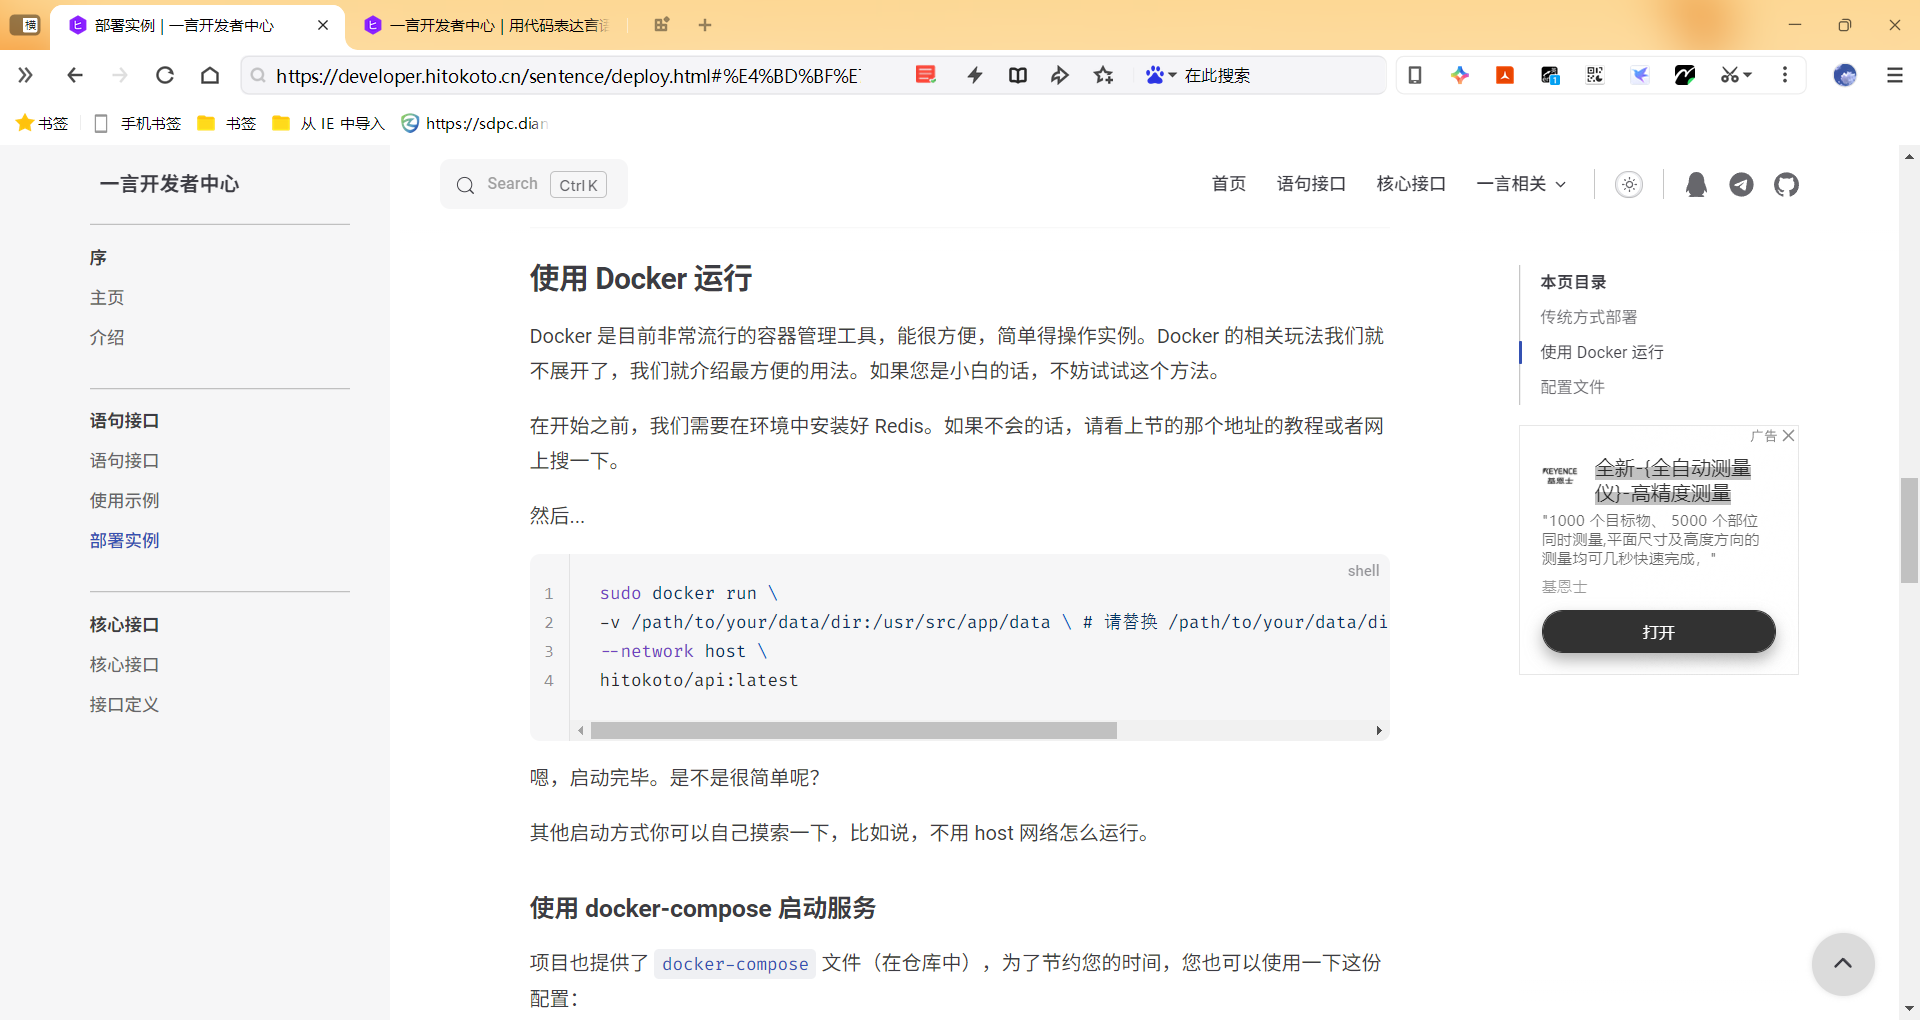Viewport: 1920px width, 1020px height.
Task: Toggle light/dark theme sun icon
Action: pos(1629,185)
